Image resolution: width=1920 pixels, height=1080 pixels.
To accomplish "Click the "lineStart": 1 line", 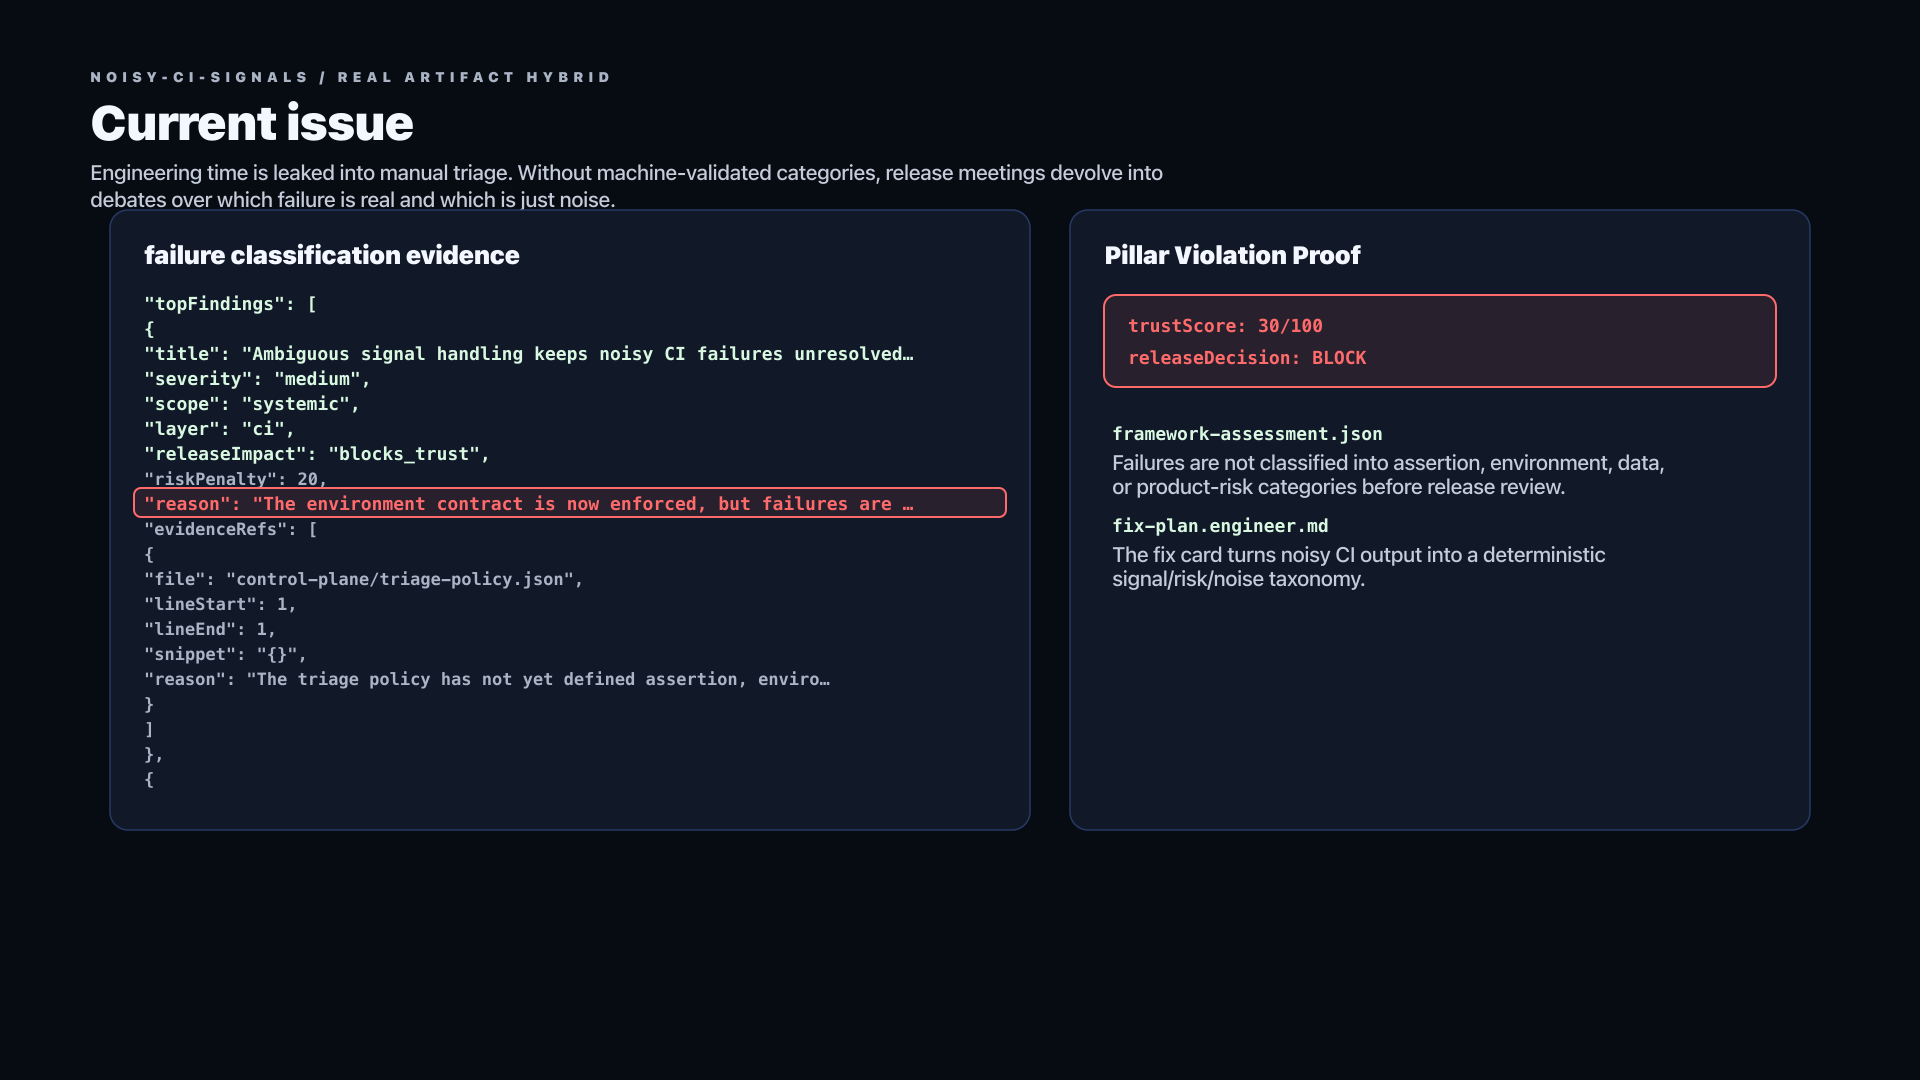I will coord(220,604).
